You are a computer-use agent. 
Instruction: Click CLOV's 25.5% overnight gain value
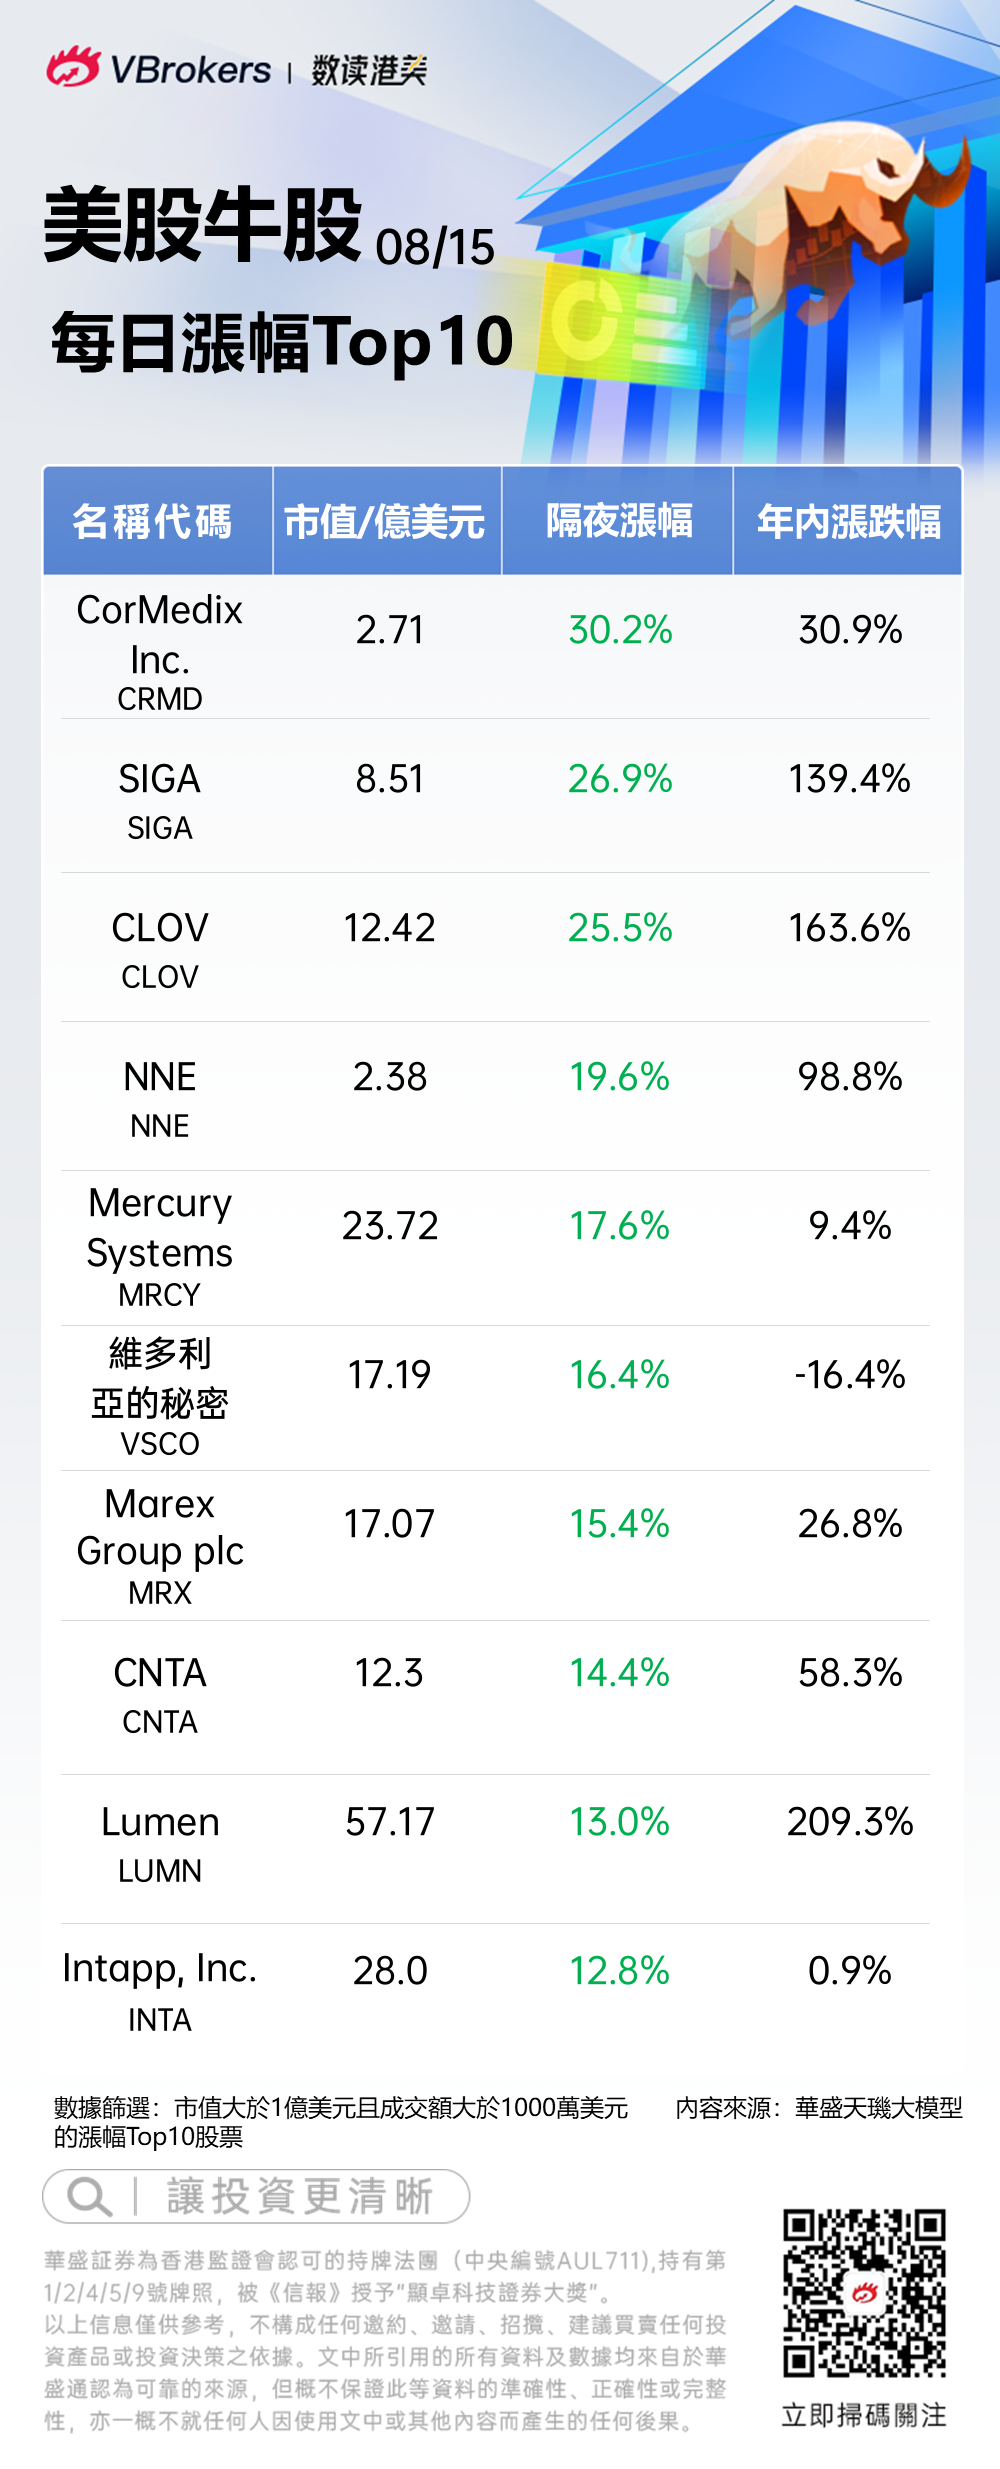coord(620,928)
